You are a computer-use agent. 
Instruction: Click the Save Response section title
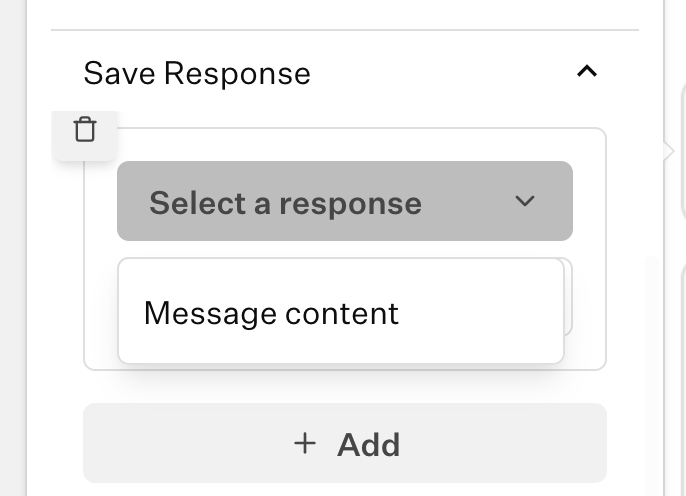pos(197,73)
